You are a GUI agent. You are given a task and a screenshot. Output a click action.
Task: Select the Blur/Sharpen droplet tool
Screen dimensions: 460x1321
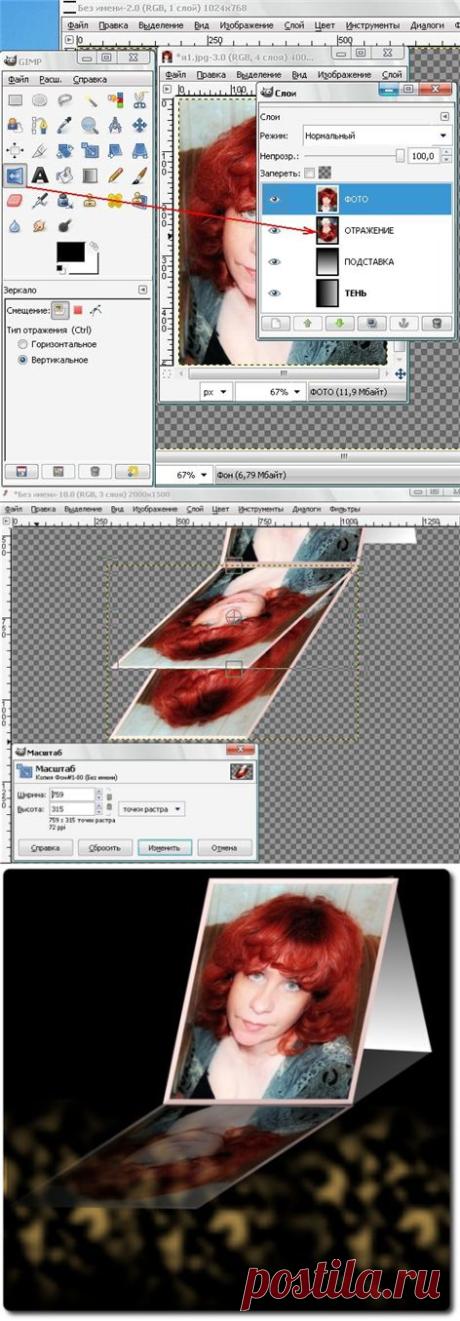point(15,225)
